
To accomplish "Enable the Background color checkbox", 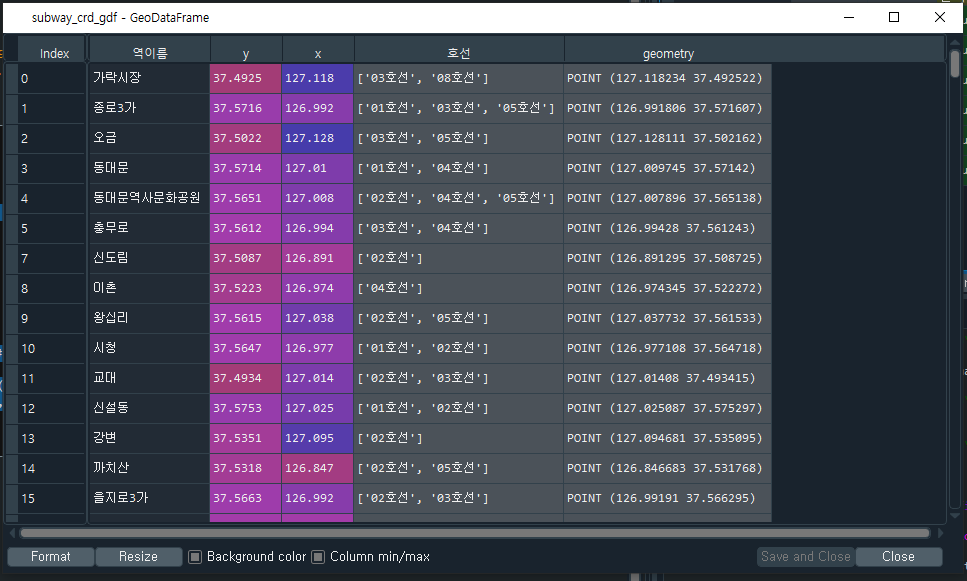I will [x=195, y=557].
